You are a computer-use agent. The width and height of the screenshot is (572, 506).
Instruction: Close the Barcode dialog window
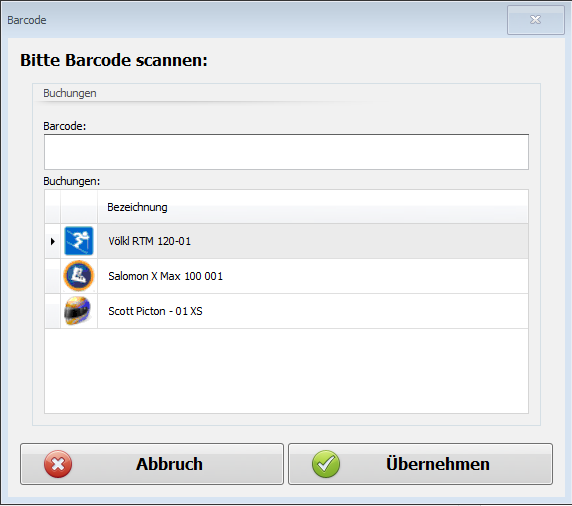(x=536, y=20)
